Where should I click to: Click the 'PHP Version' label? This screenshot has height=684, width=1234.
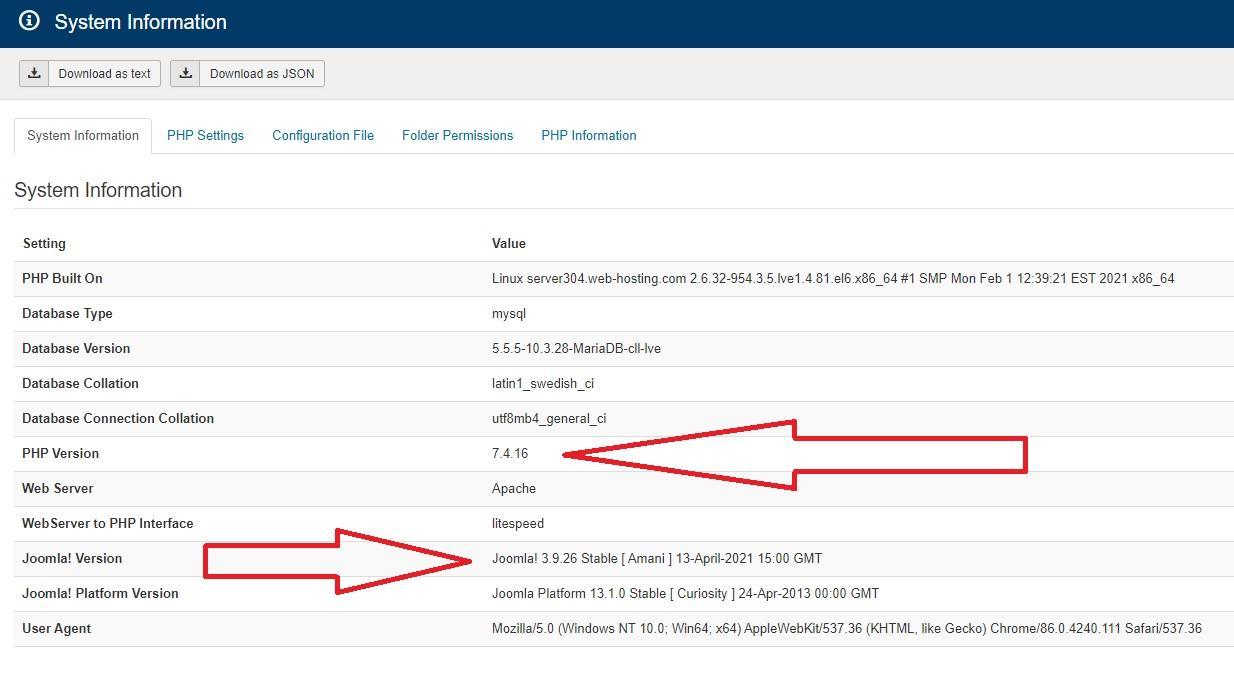60,453
